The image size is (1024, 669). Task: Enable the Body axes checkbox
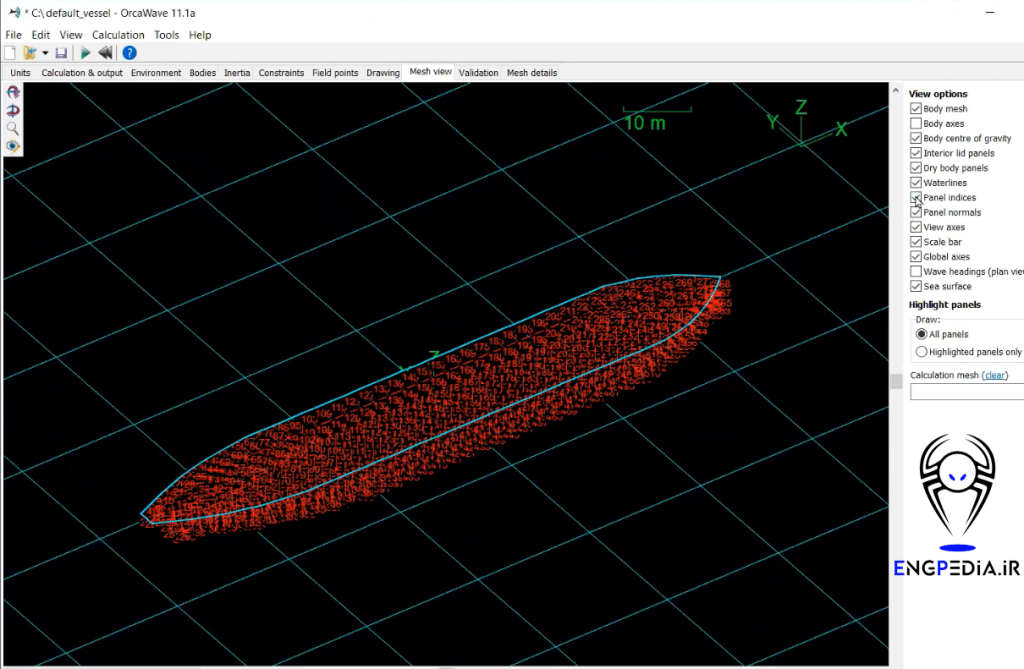click(x=916, y=124)
